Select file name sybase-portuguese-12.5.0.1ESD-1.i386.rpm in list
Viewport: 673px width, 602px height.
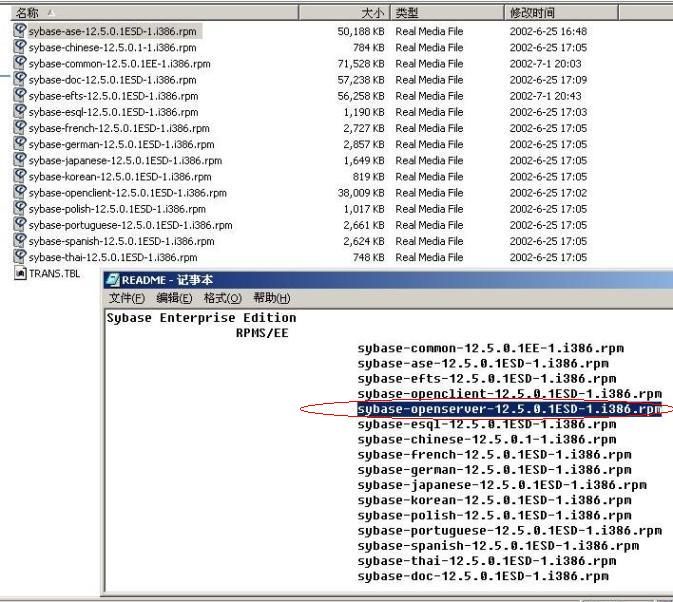click(x=130, y=225)
